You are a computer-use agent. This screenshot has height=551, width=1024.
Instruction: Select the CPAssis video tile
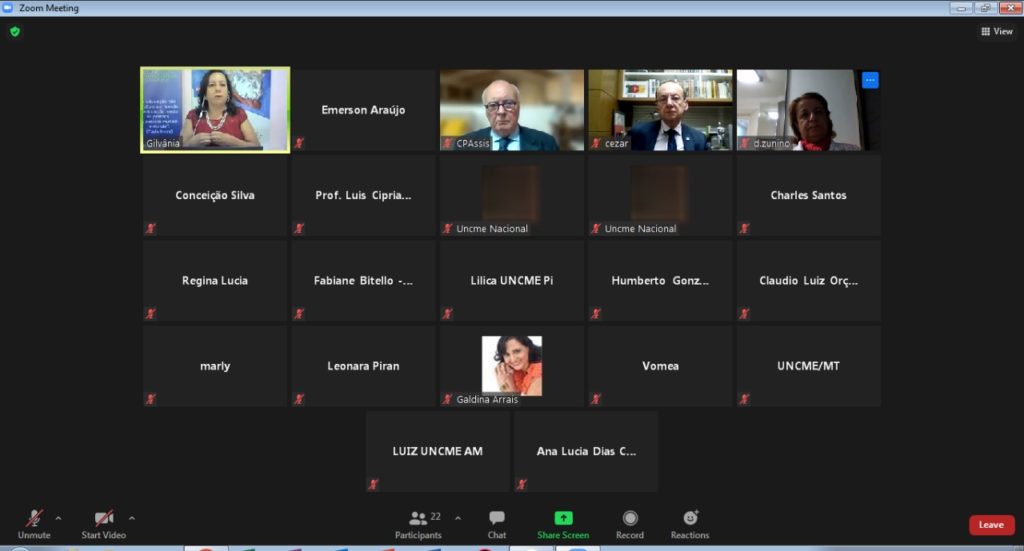[x=512, y=110]
